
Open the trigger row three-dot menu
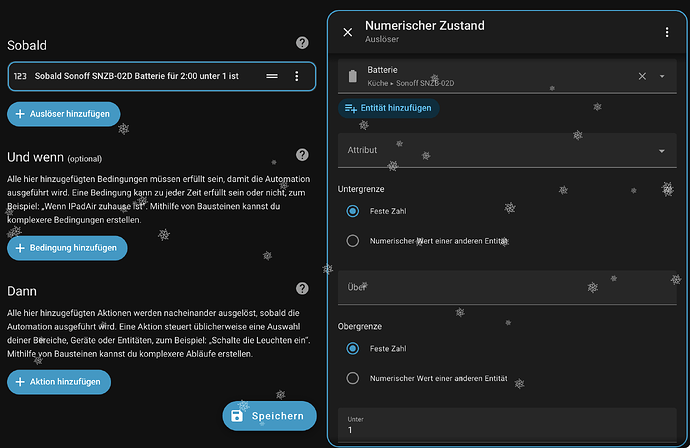(x=296, y=76)
